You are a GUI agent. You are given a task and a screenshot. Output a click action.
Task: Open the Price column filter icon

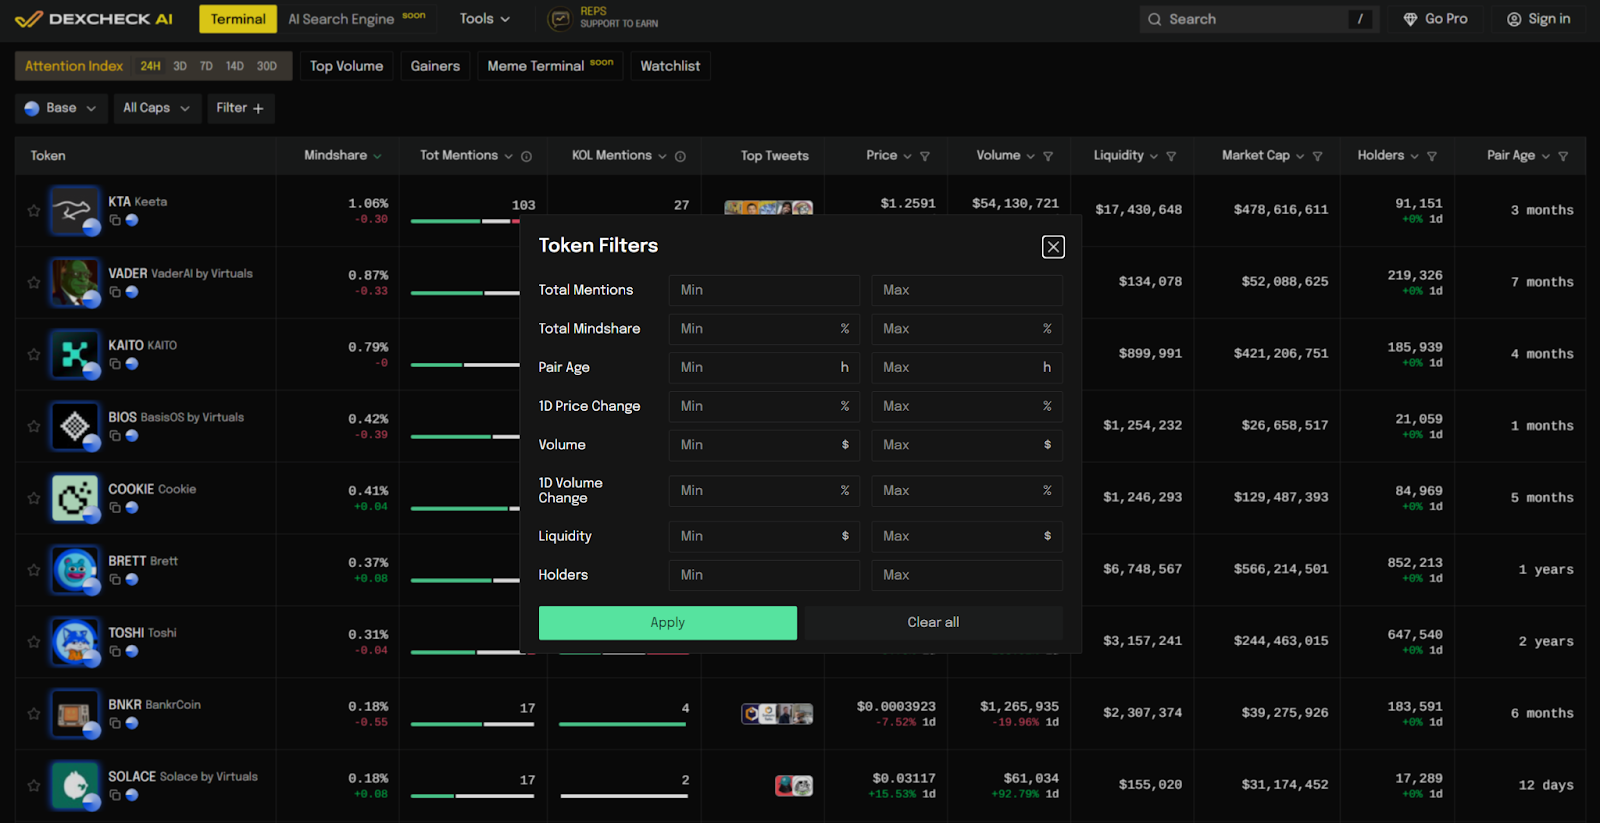tap(925, 156)
